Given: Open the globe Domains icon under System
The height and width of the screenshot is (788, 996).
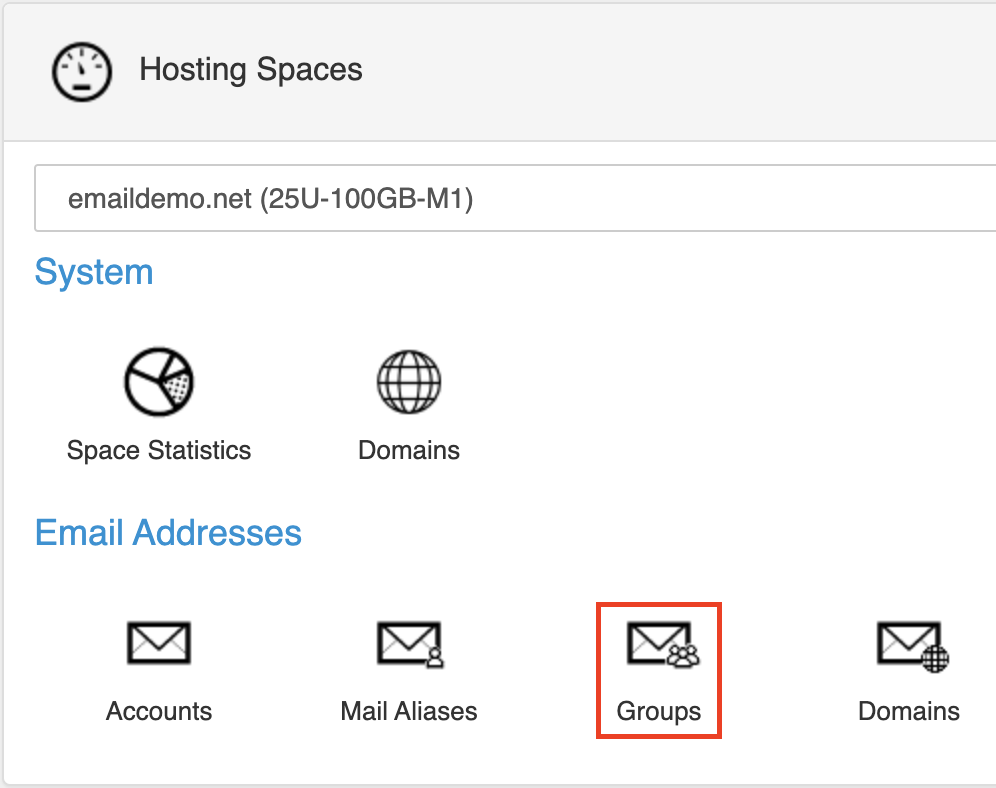Looking at the screenshot, I should [x=409, y=382].
